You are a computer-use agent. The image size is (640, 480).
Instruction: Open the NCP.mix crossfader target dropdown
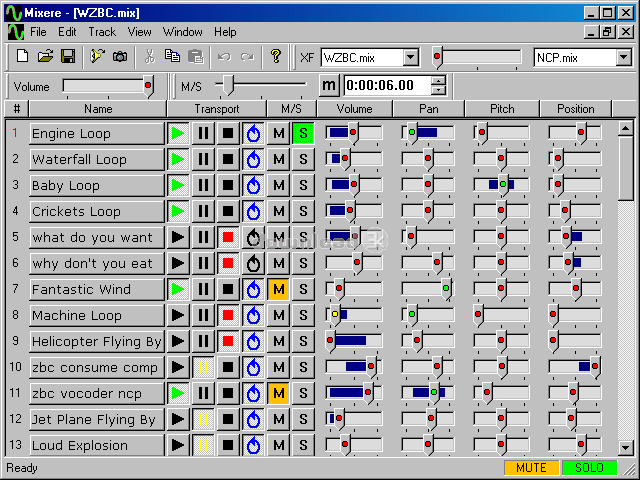coord(624,58)
